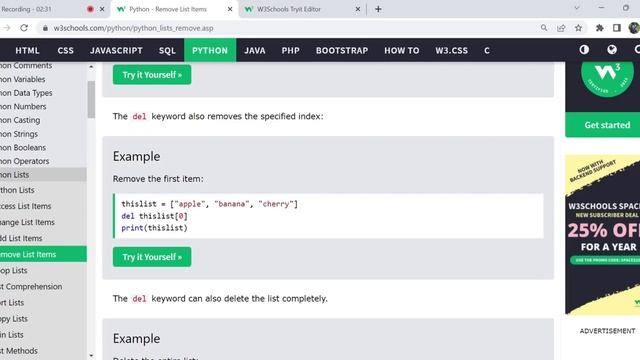Click Try it Yourself under del thislist[0] example
This screenshot has height=360, width=640.
point(152,257)
